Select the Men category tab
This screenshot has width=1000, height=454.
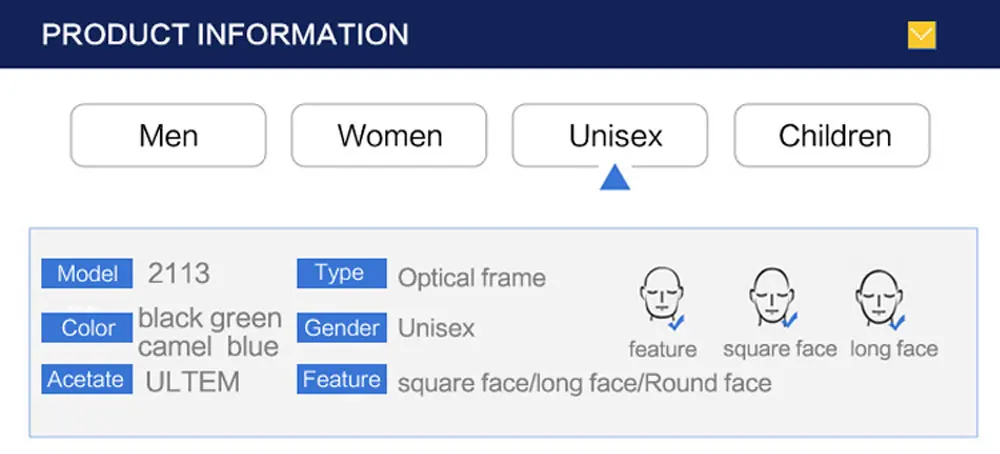coord(168,135)
